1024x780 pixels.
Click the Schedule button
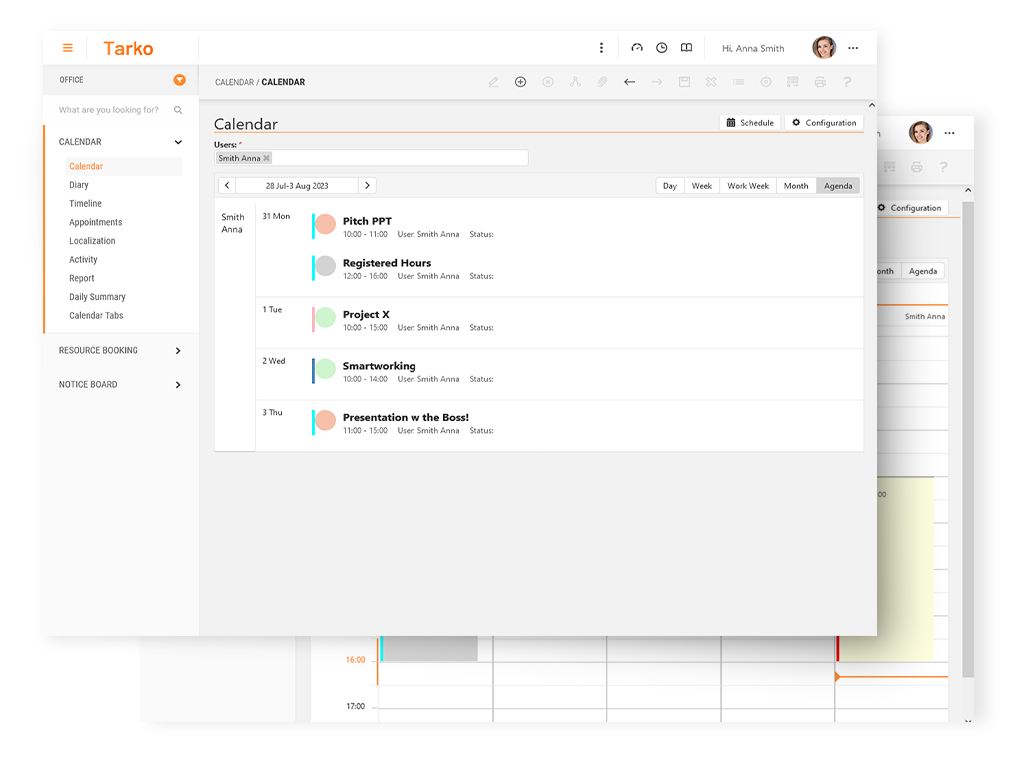(x=750, y=123)
